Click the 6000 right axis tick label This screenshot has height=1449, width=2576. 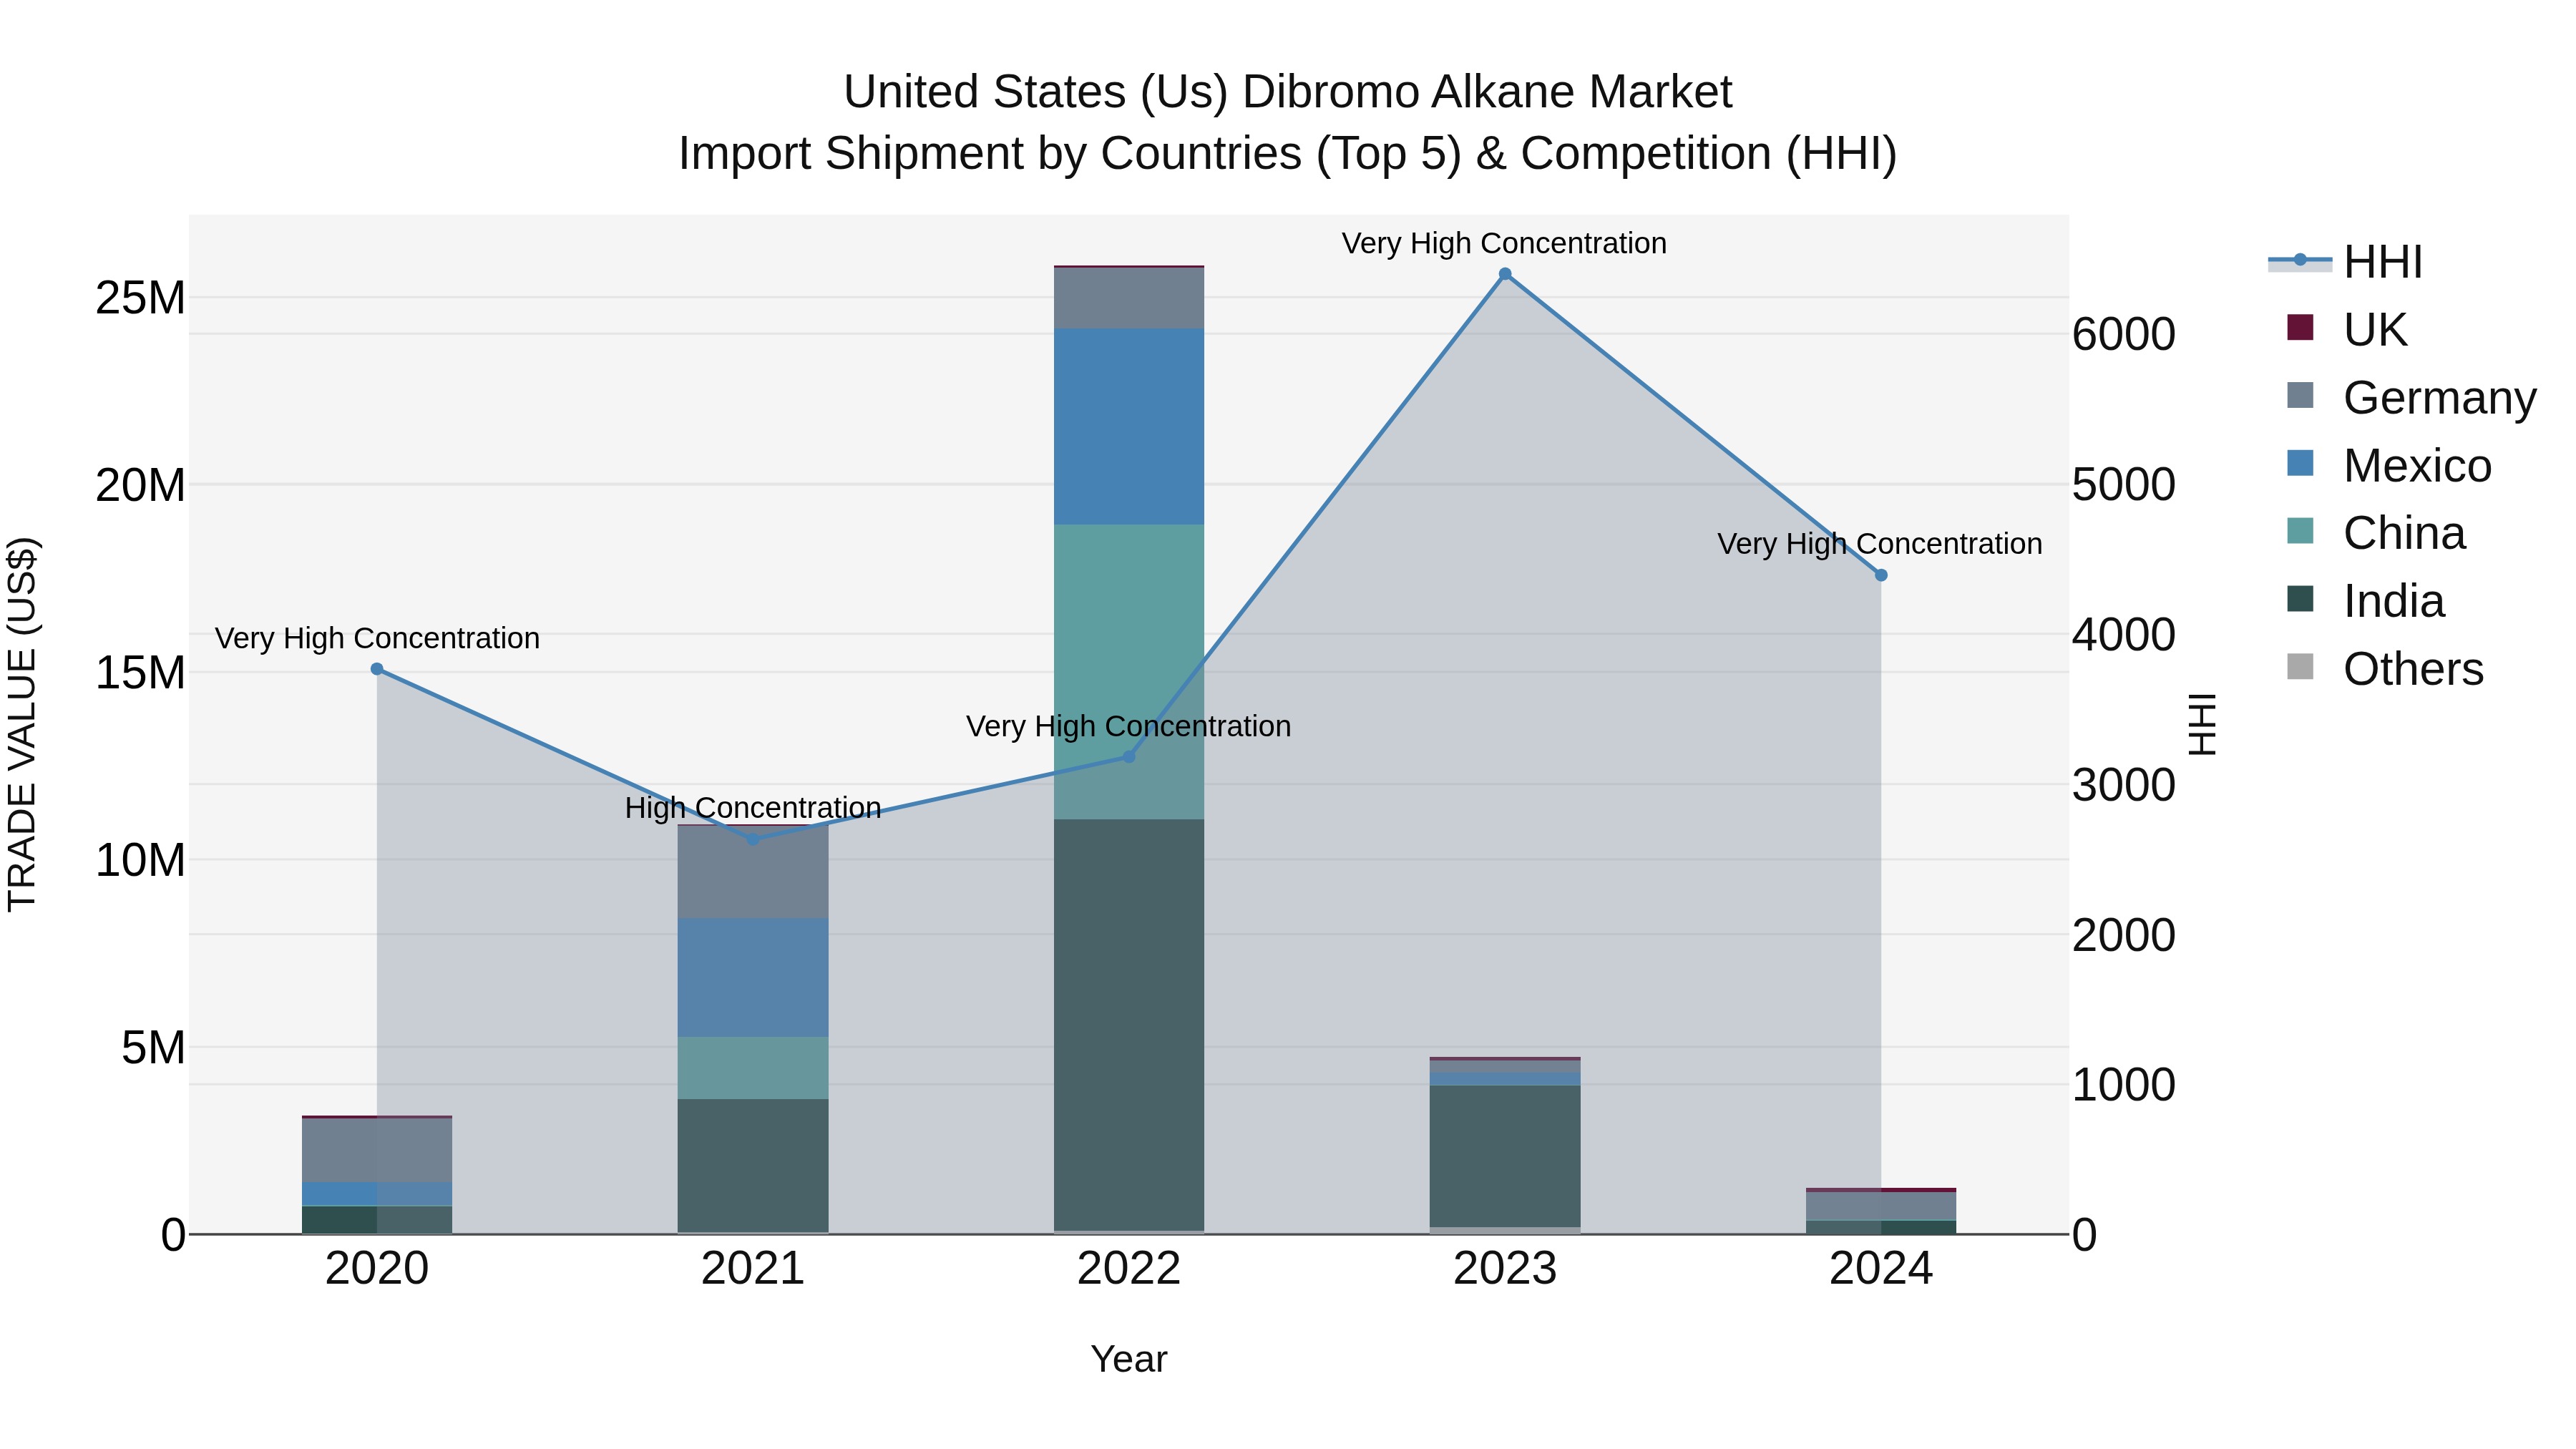pyautogui.click(x=2123, y=334)
